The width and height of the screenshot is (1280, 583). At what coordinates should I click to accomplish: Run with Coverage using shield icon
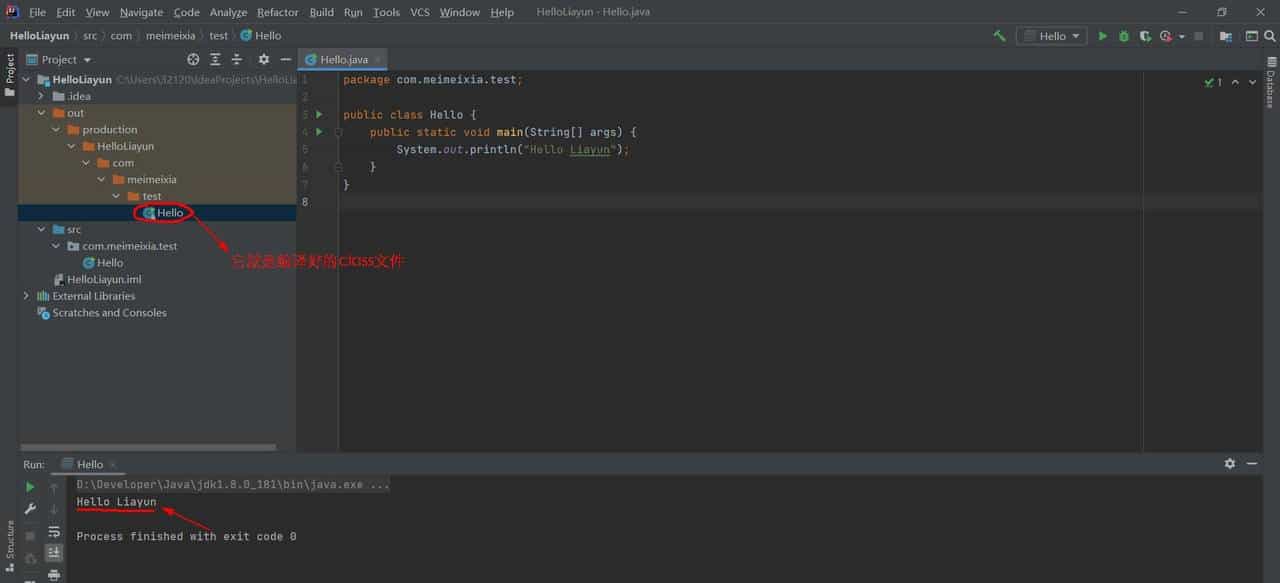(1145, 35)
